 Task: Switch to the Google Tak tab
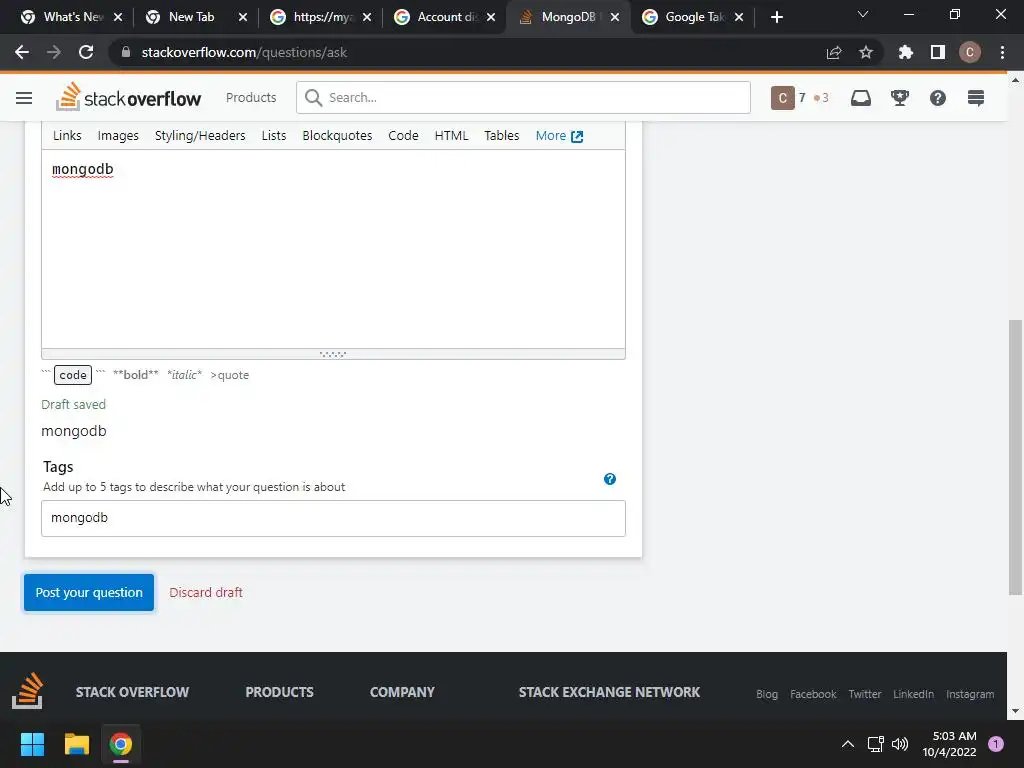click(x=694, y=17)
